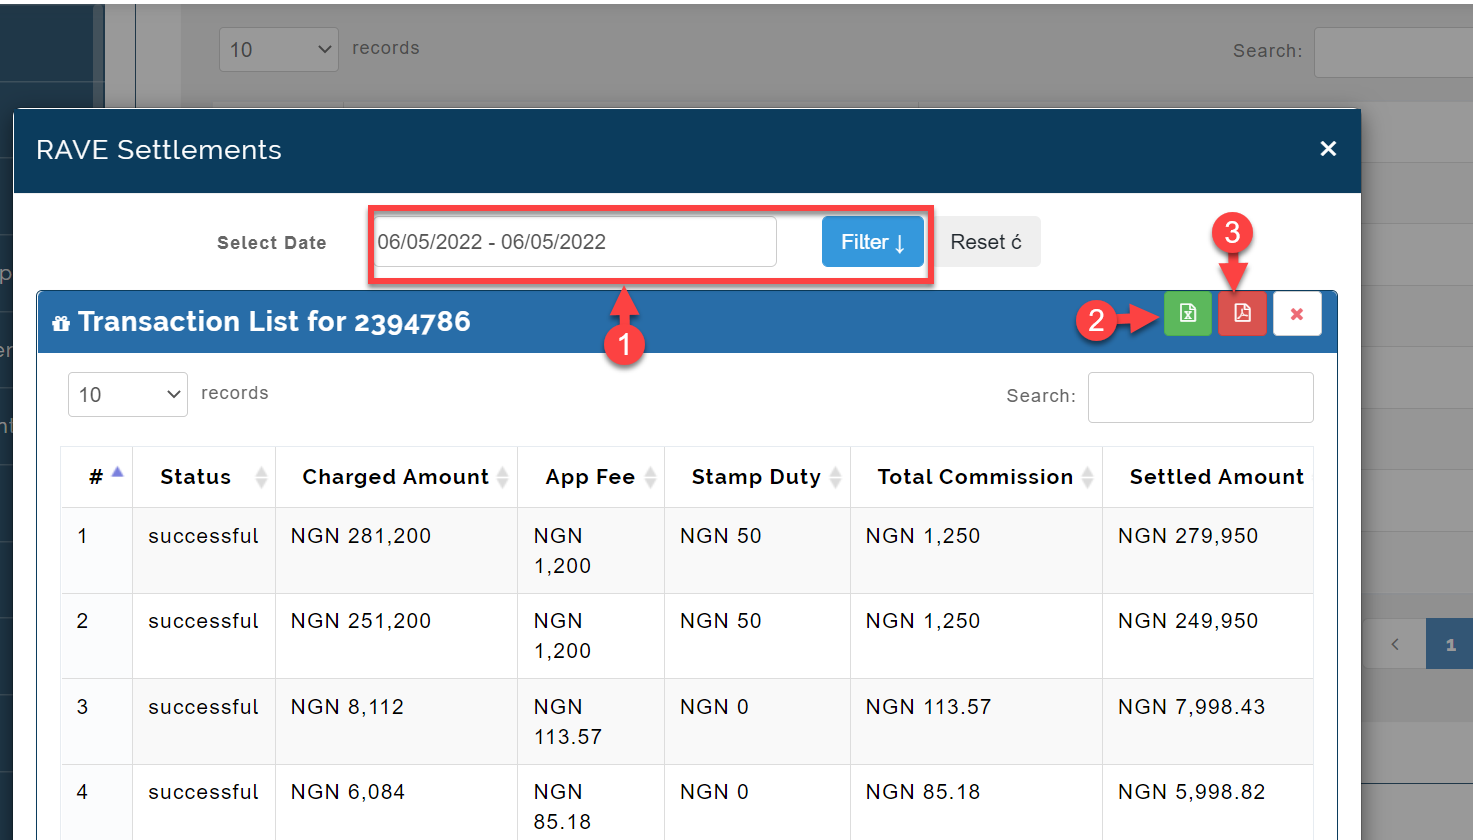The image size is (1473, 840).
Task: Select charged amount NGN 6,084
Action: pyautogui.click(x=348, y=792)
